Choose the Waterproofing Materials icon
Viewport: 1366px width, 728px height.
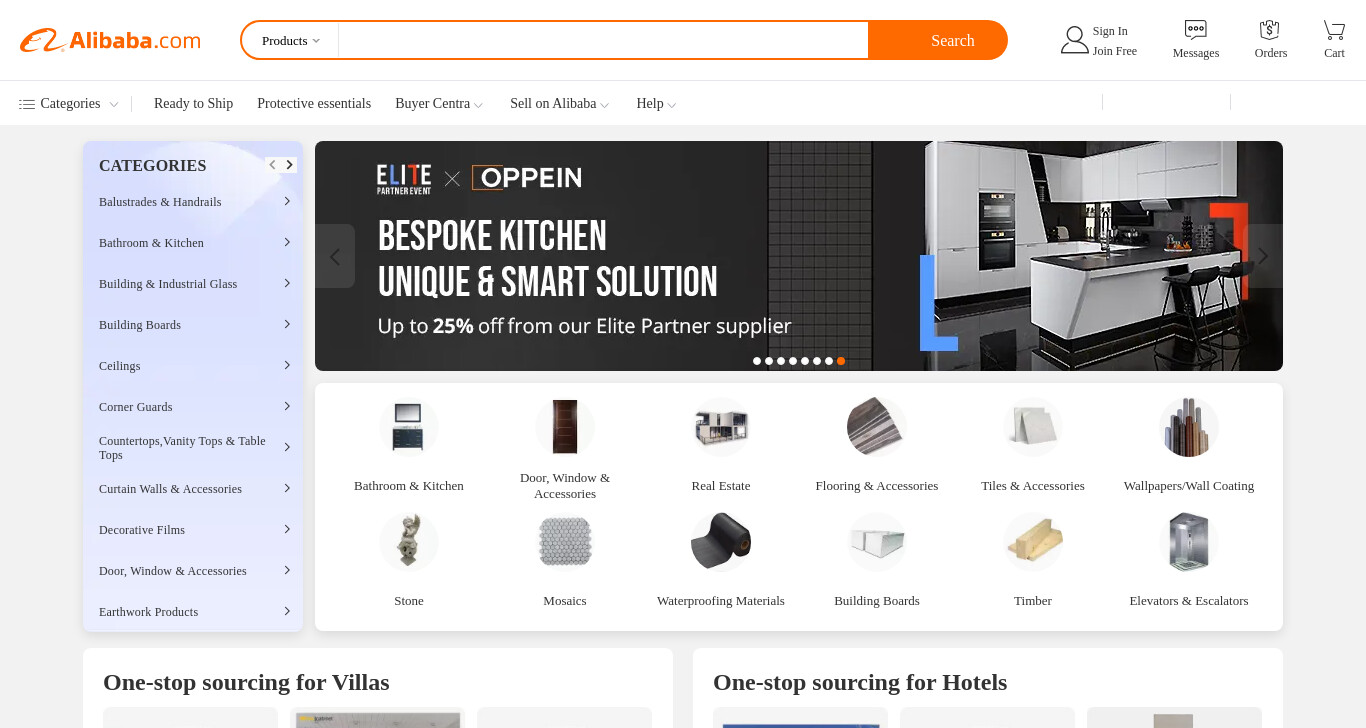(x=720, y=542)
